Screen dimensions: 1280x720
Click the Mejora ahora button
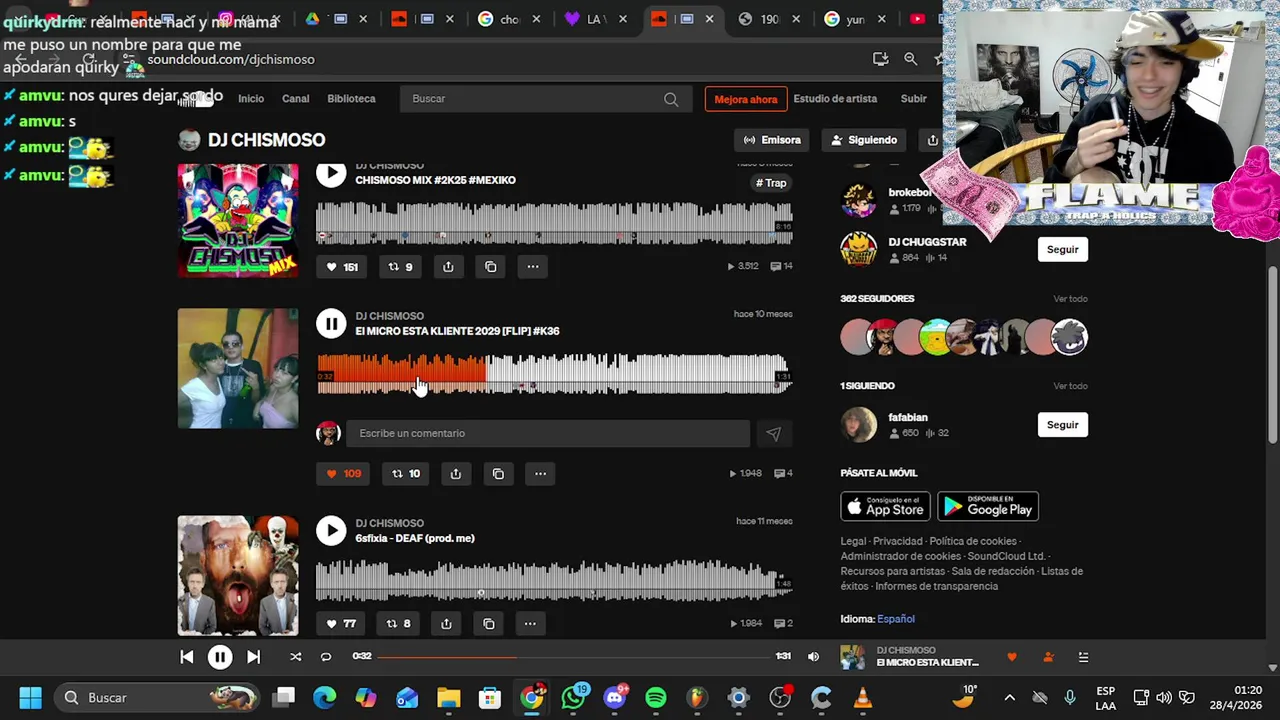click(746, 99)
